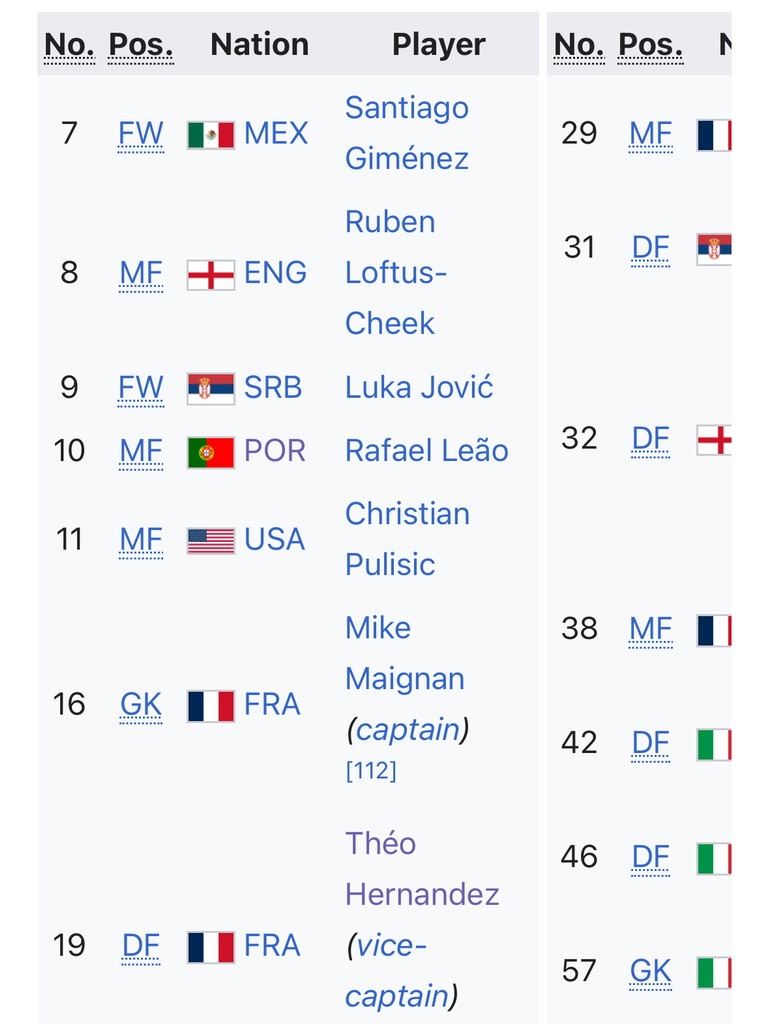This screenshot has height=1024, width=763.
Task: Click the Mexico flag icon
Action: (210, 135)
